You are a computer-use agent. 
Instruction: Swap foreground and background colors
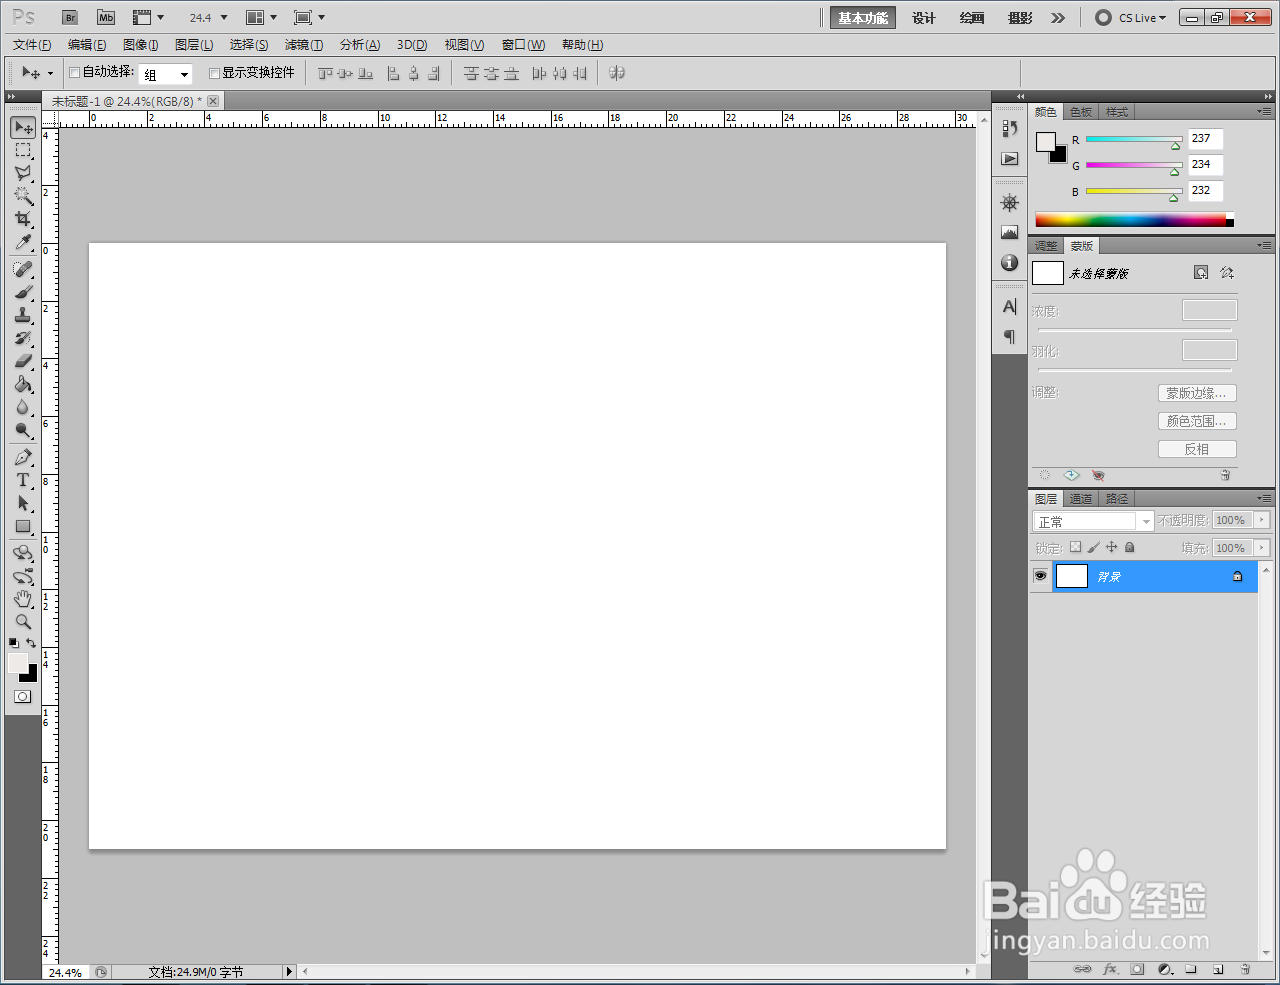pyautogui.click(x=31, y=643)
